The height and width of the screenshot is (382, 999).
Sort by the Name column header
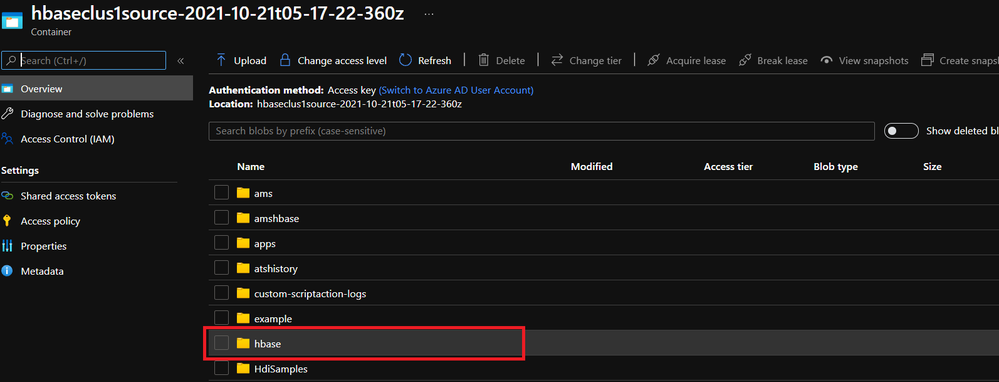click(251, 167)
